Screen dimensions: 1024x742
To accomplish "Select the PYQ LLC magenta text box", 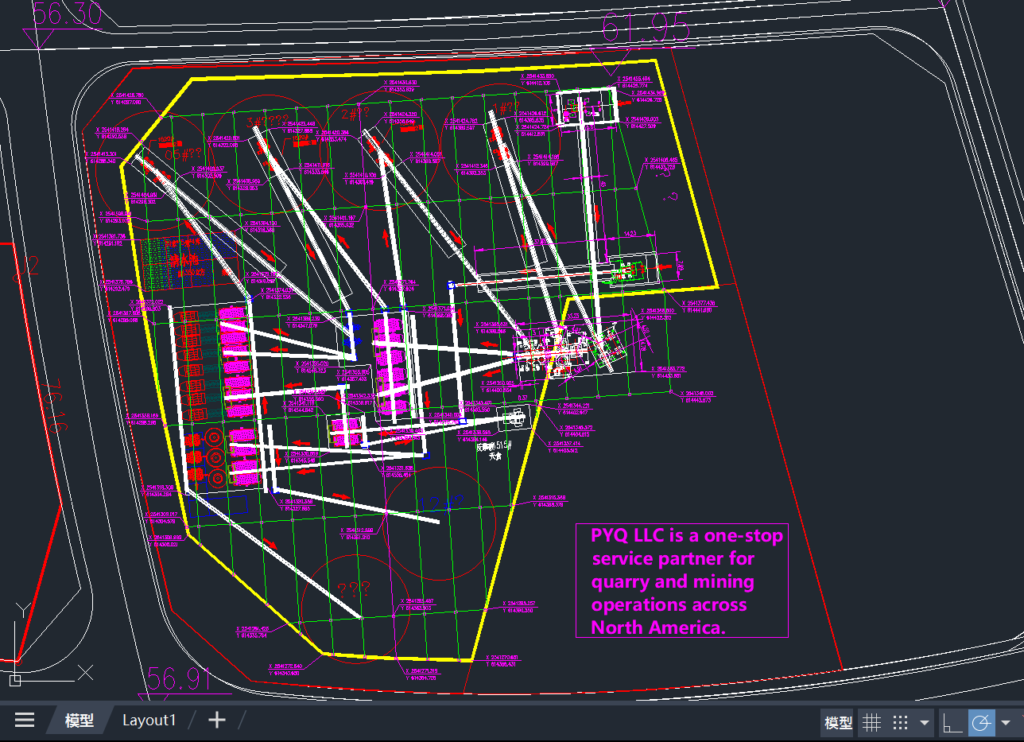I will (x=683, y=581).
